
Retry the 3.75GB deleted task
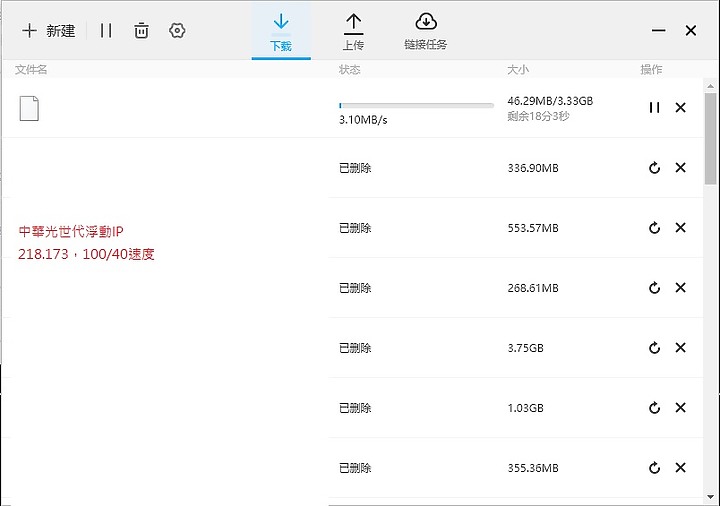[x=654, y=348]
